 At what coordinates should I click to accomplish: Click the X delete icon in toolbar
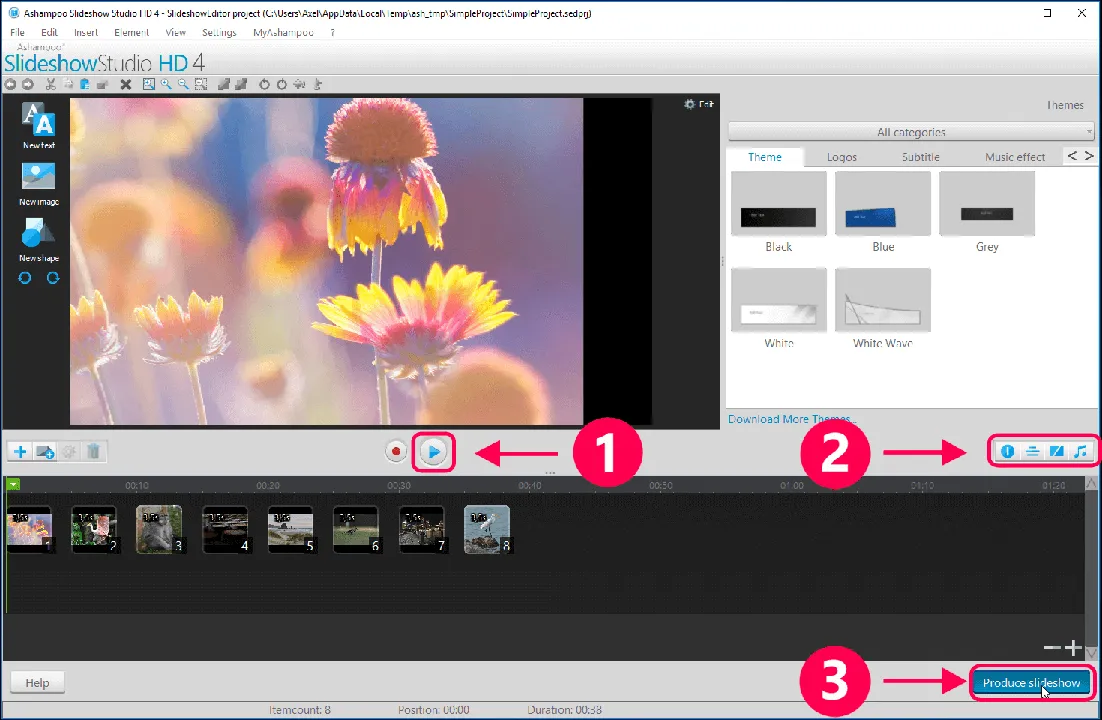click(126, 84)
